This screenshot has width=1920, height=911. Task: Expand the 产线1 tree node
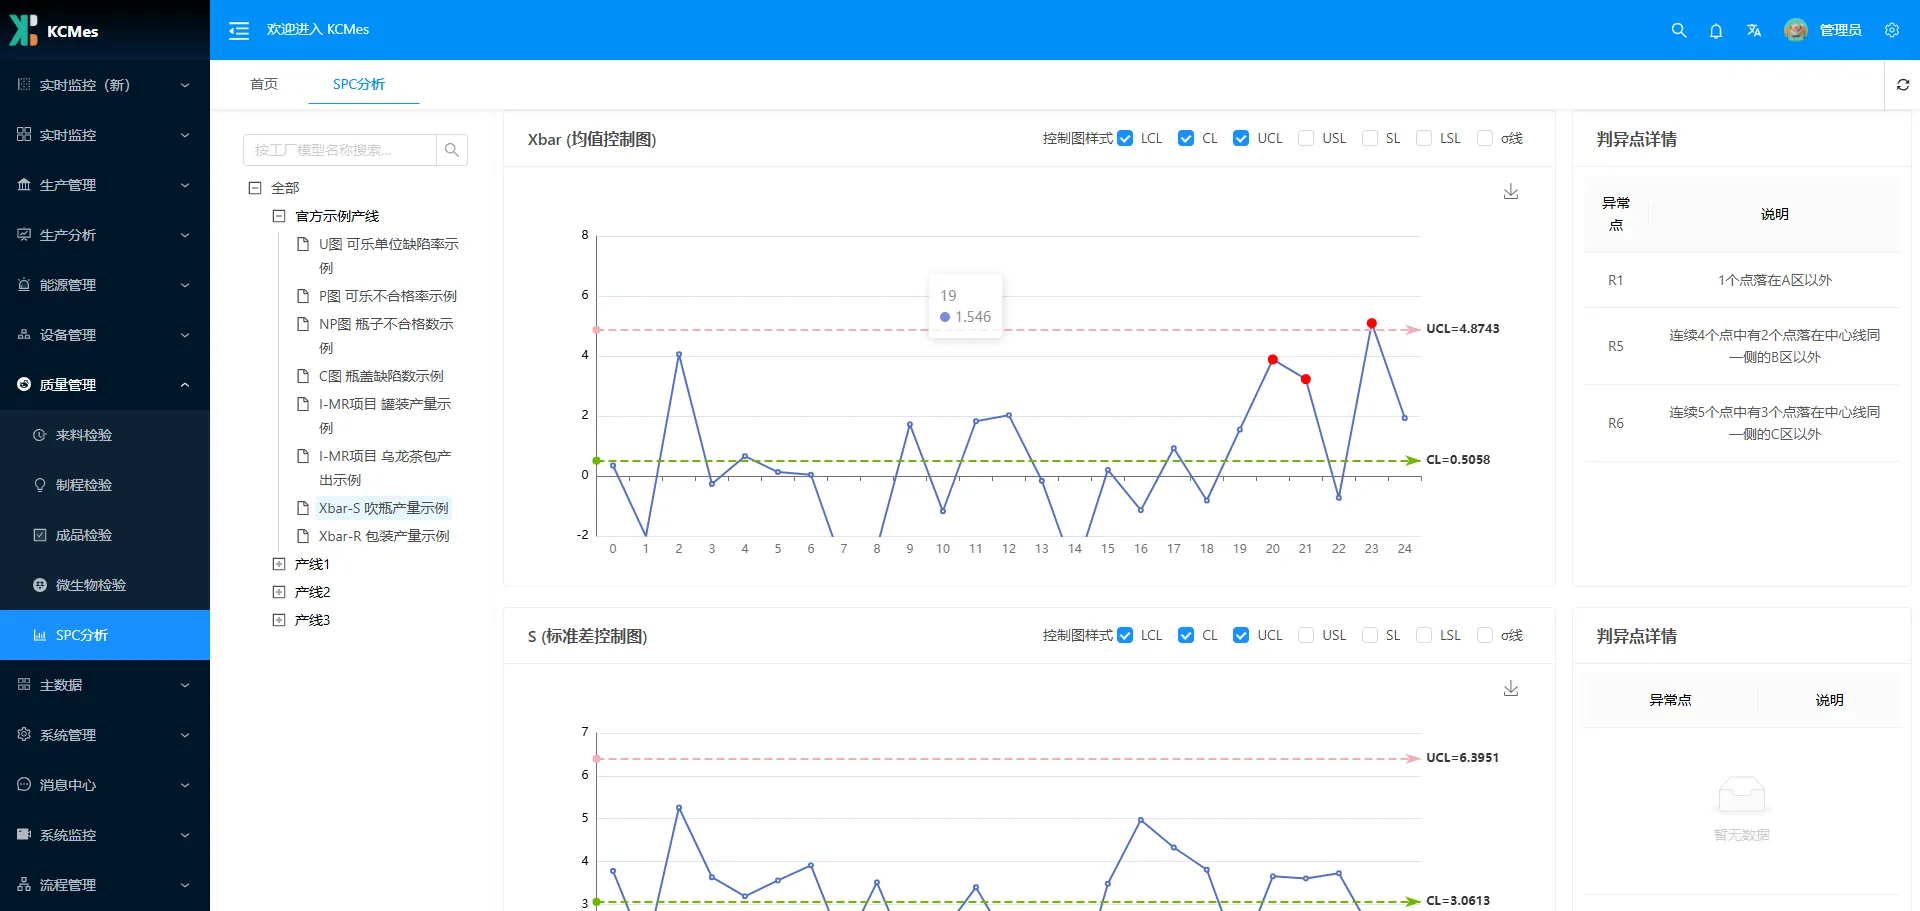coord(279,564)
